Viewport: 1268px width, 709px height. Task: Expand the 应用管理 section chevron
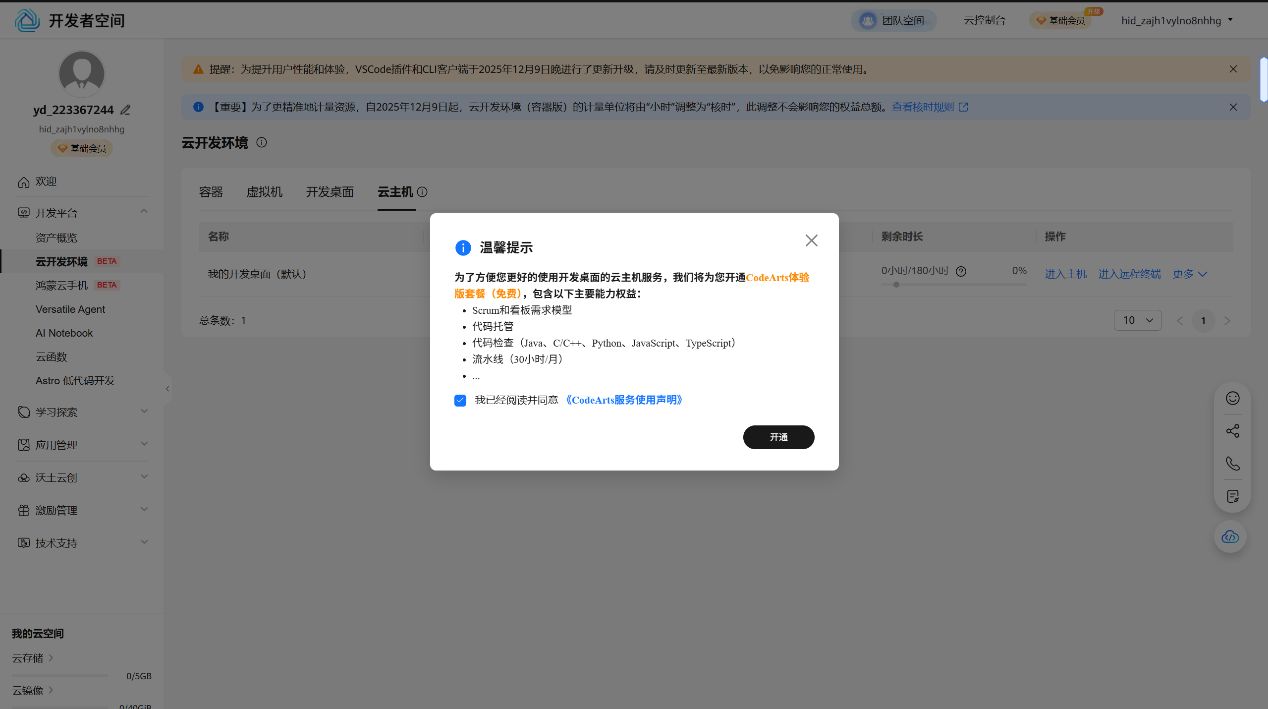click(144, 444)
